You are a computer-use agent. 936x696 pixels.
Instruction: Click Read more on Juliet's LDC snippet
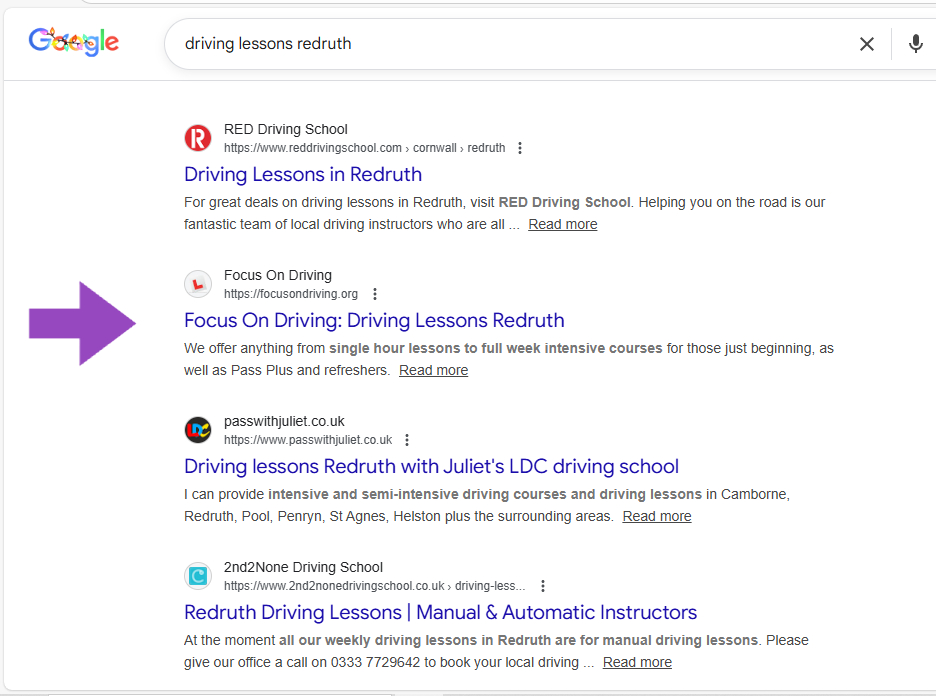(656, 516)
